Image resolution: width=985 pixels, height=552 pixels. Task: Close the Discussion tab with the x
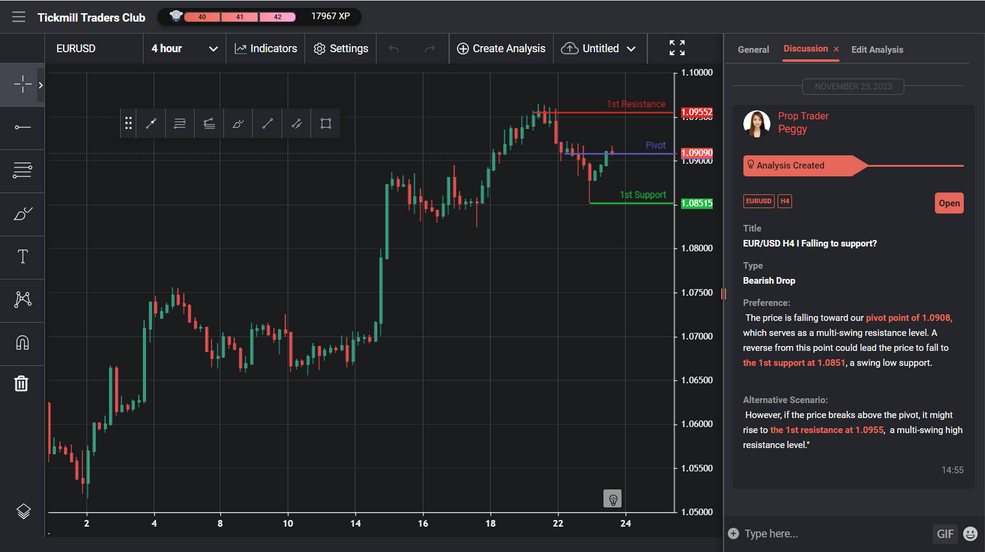click(836, 49)
